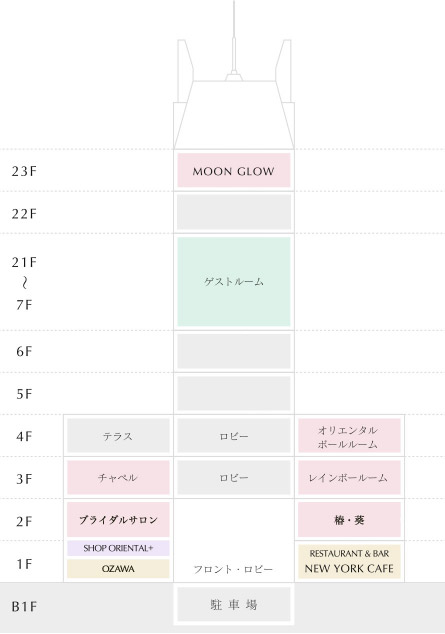Image resolution: width=445 pixels, height=634 pixels.
Task: Select the 4F ロビー block
Action: tap(234, 435)
